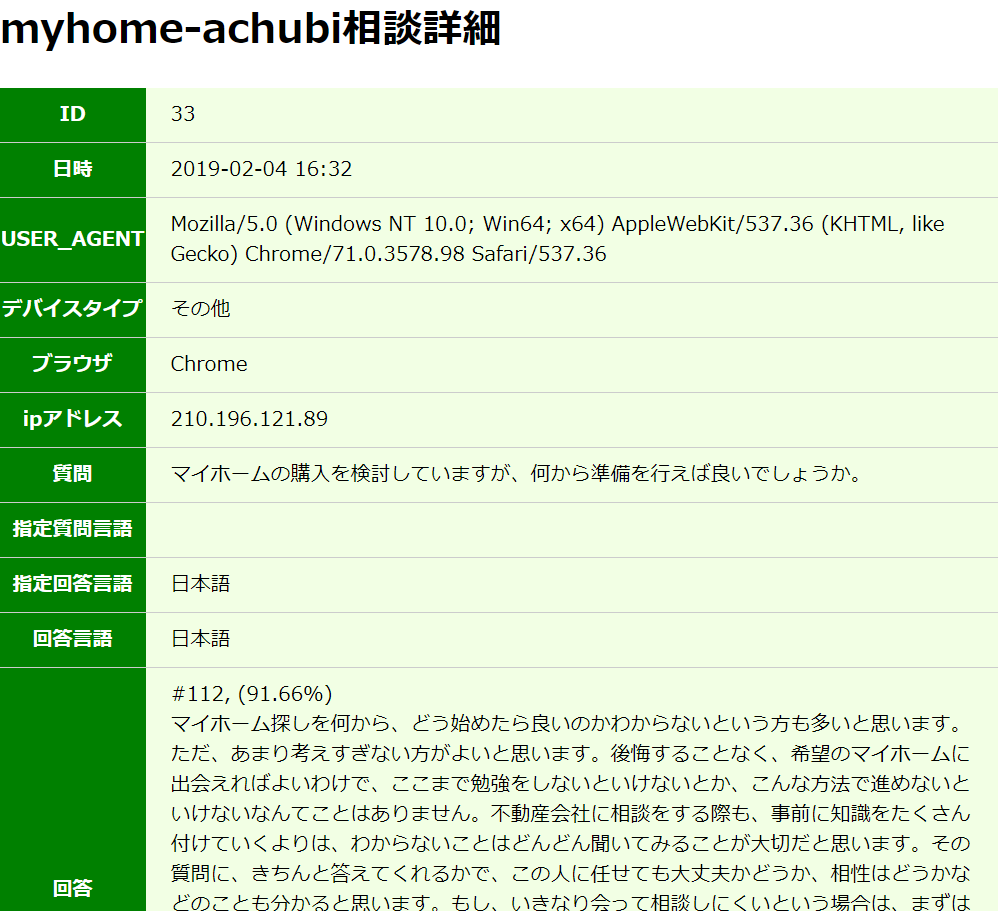Screen dimensions: 998x911
Task: Click the 回答 header cell
Action: 72,888
